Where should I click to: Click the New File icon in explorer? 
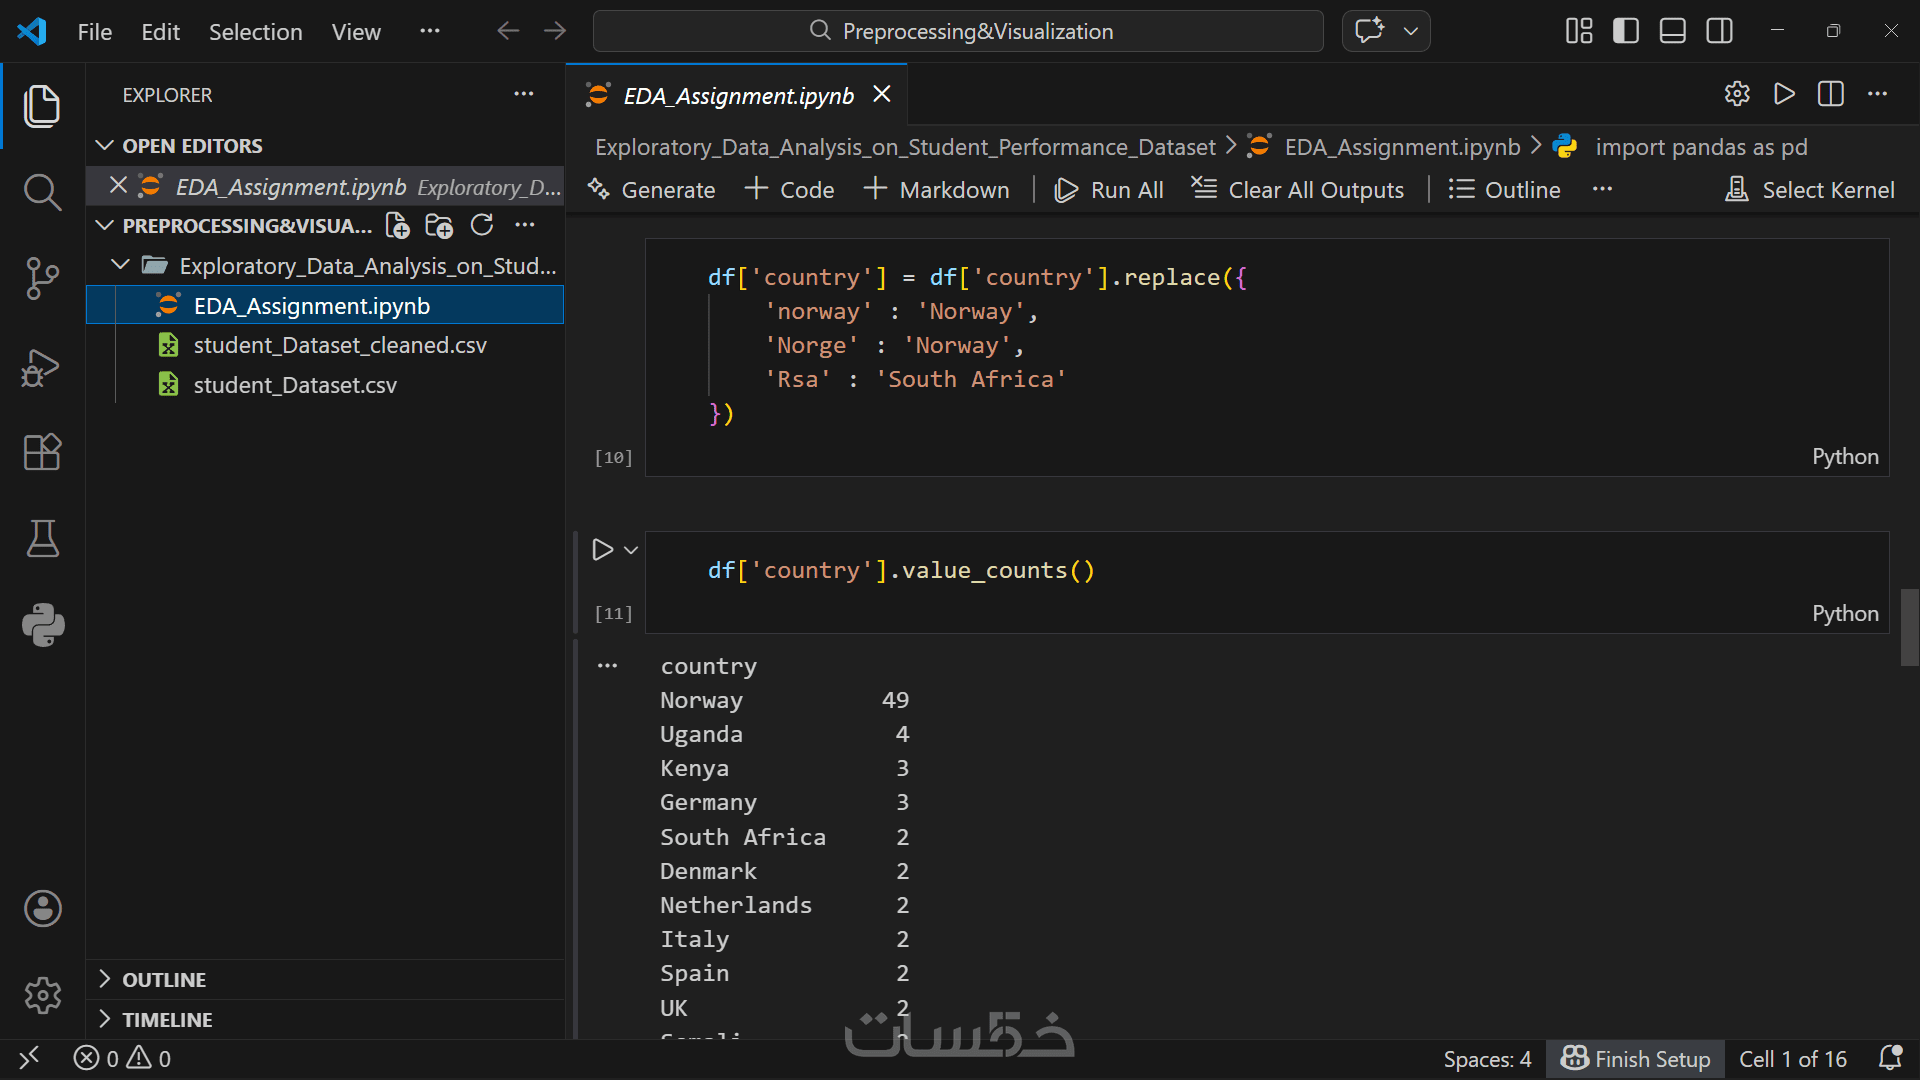397,226
